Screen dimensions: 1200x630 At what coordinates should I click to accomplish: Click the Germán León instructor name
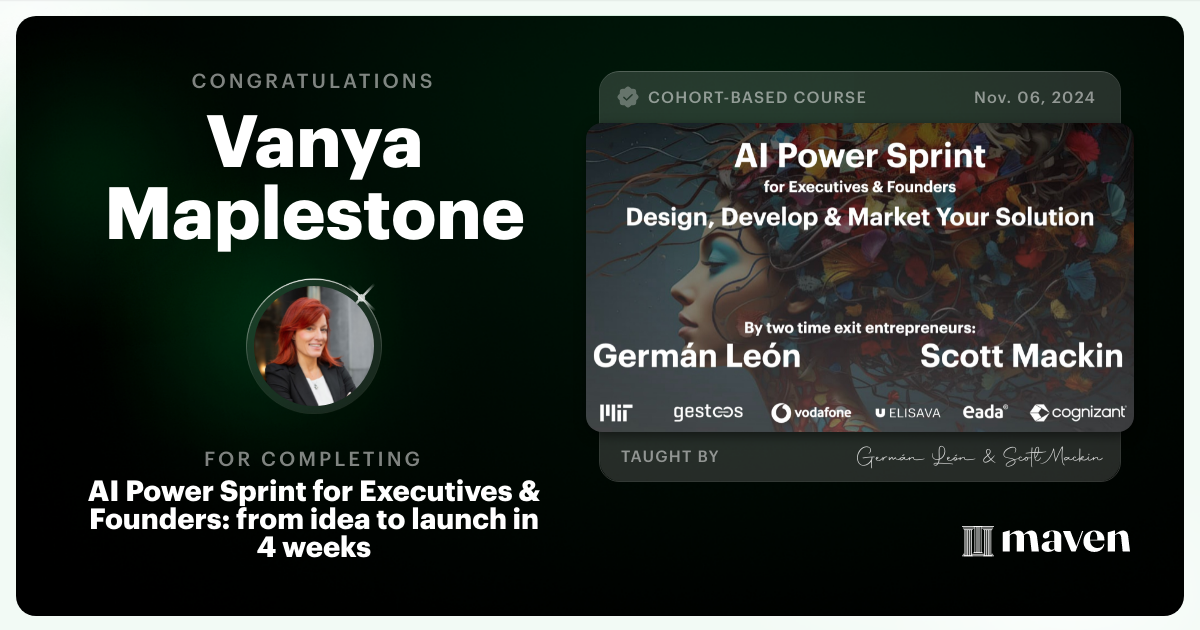697,356
